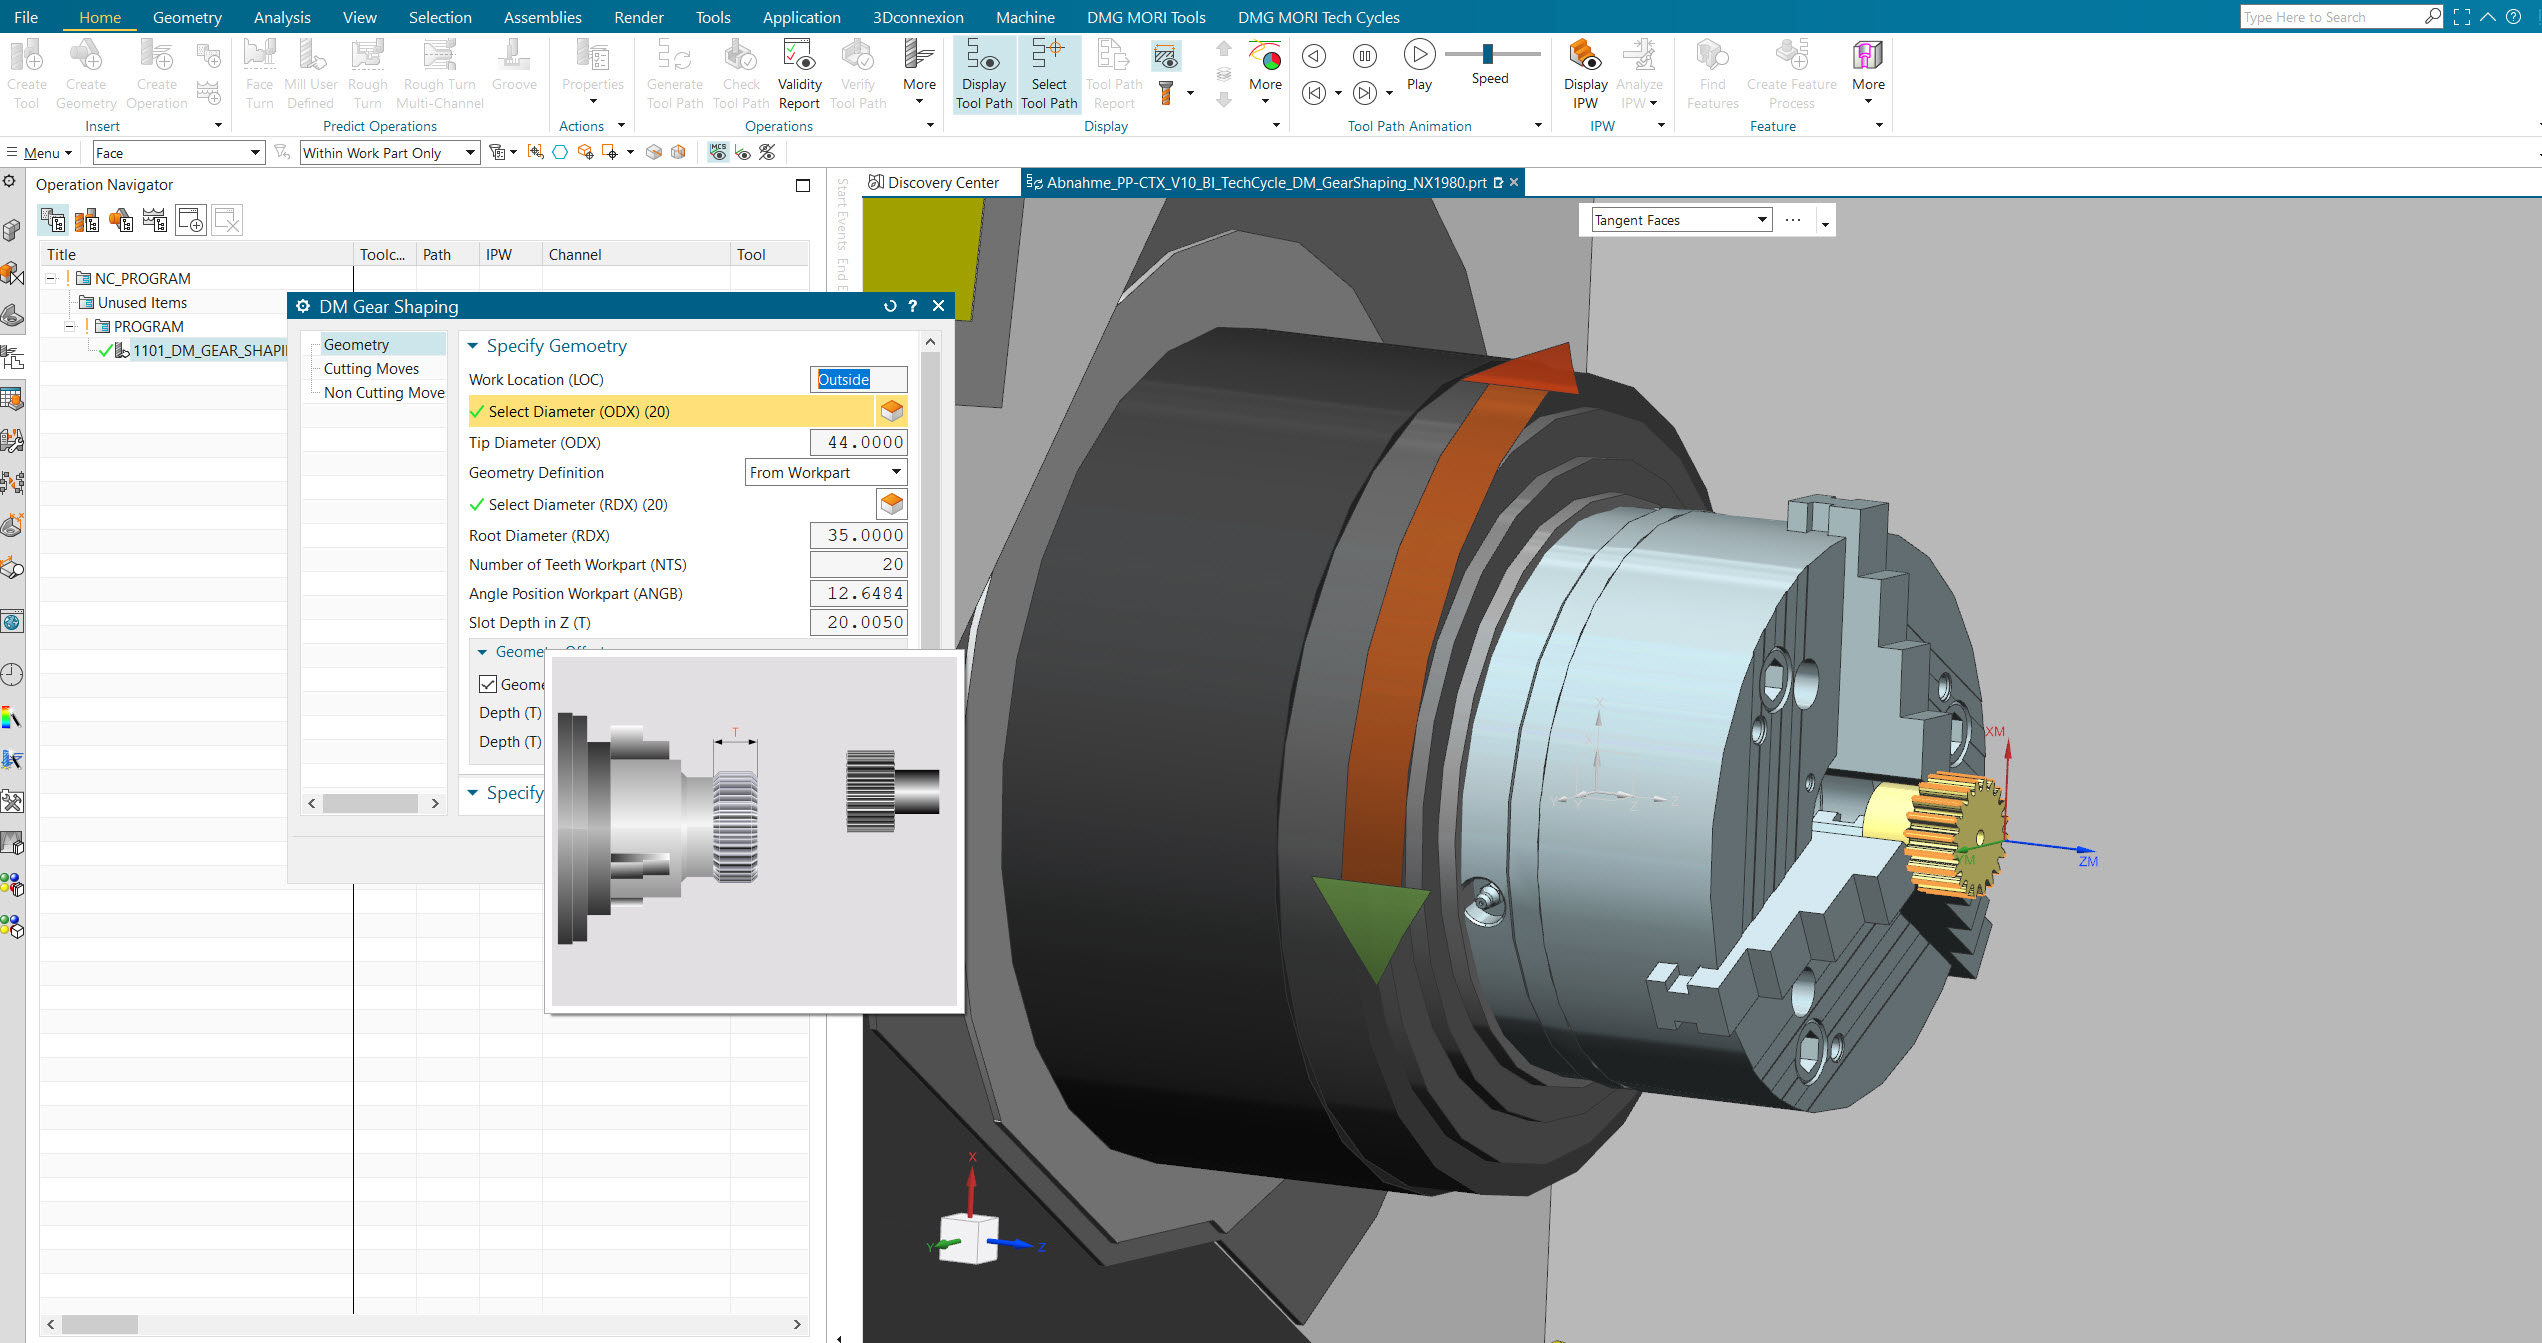Toggle Select Tool Path

(x=1049, y=73)
